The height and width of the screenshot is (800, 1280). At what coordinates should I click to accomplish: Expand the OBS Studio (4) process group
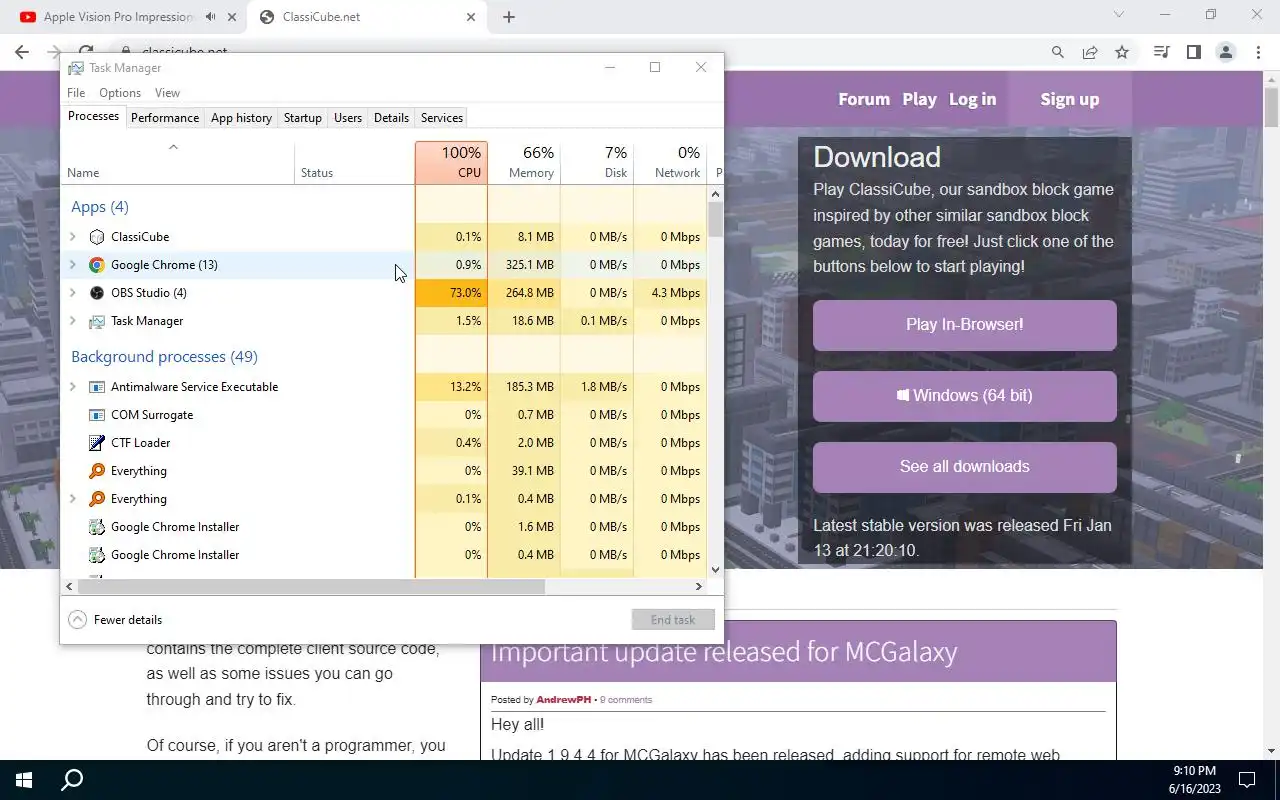72,293
